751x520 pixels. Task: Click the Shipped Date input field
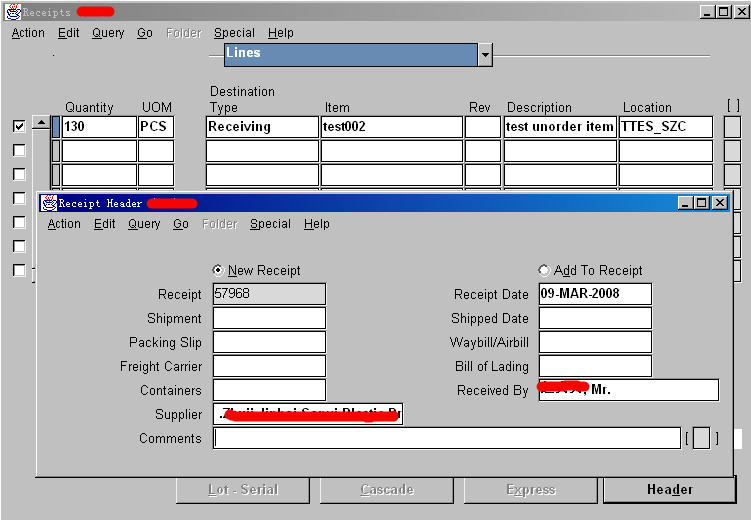pos(595,318)
